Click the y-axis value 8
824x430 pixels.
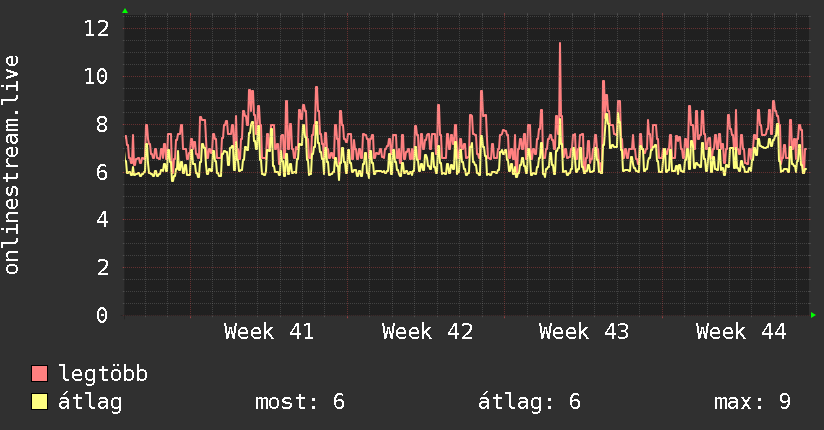[x=102, y=125]
